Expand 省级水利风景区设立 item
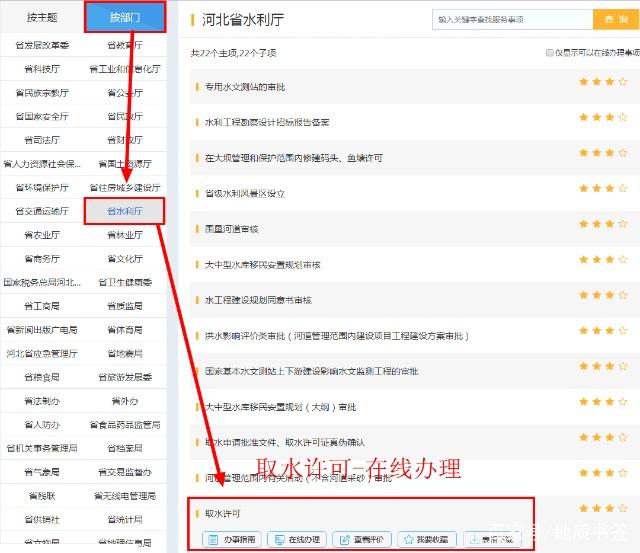 [244, 193]
